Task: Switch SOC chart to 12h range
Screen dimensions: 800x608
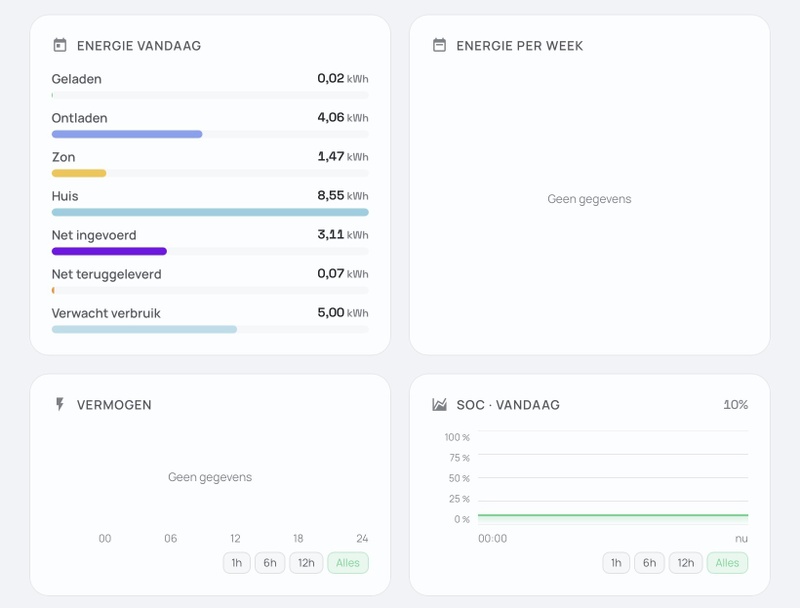Action: 686,563
